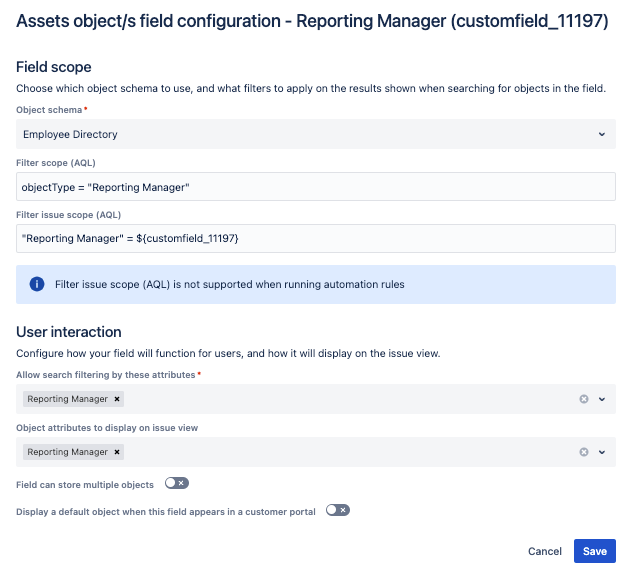
Task: Click the 'Choose which object schema to use' description
Action: [311, 89]
